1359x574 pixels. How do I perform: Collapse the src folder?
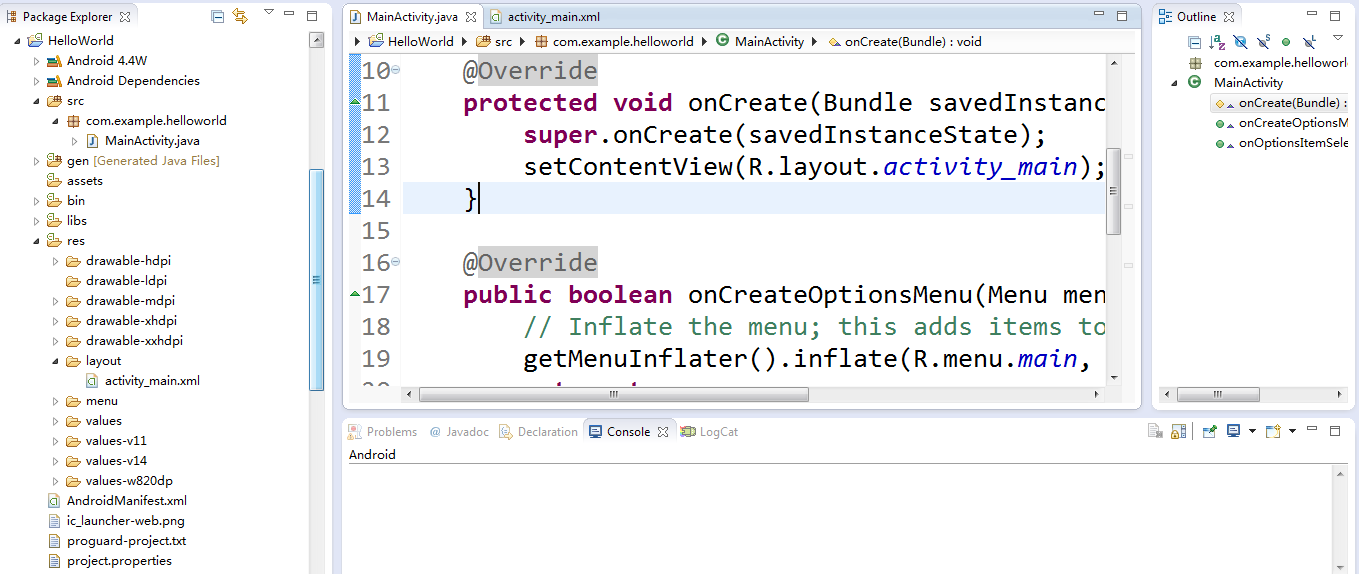pos(36,101)
